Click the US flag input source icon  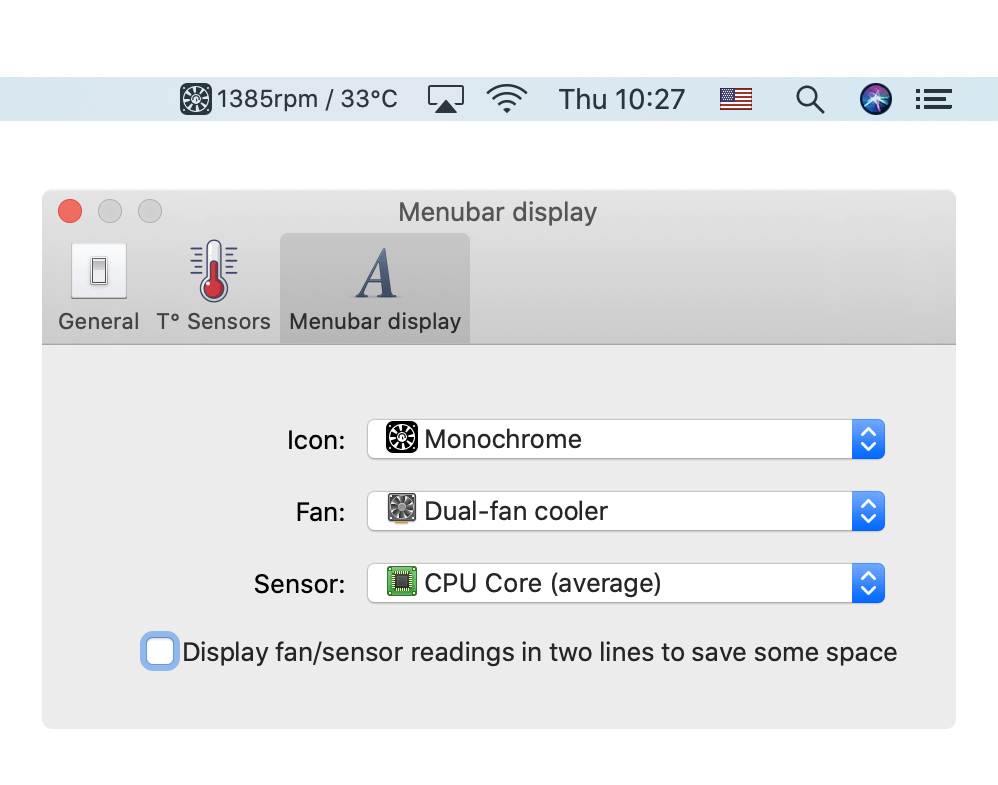[x=735, y=99]
